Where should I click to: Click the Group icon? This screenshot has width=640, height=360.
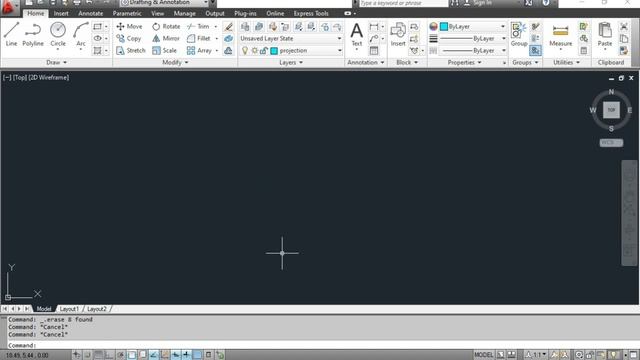(x=519, y=35)
